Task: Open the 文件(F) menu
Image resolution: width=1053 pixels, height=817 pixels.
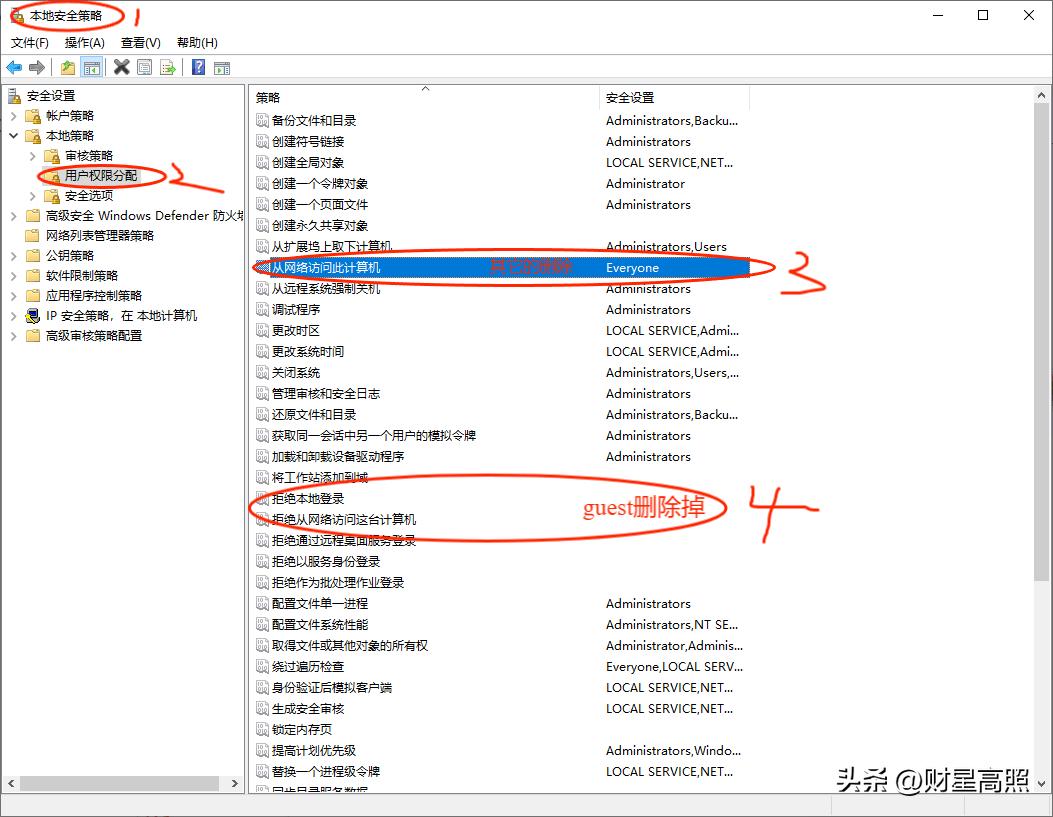Action: click(x=30, y=43)
